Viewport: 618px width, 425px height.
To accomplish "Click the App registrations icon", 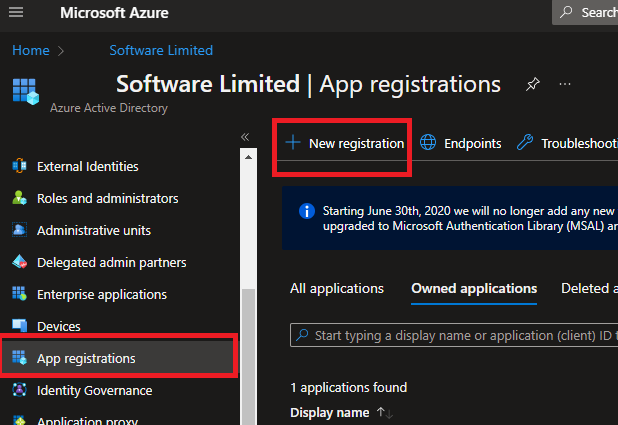I will [x=19, y=358].
